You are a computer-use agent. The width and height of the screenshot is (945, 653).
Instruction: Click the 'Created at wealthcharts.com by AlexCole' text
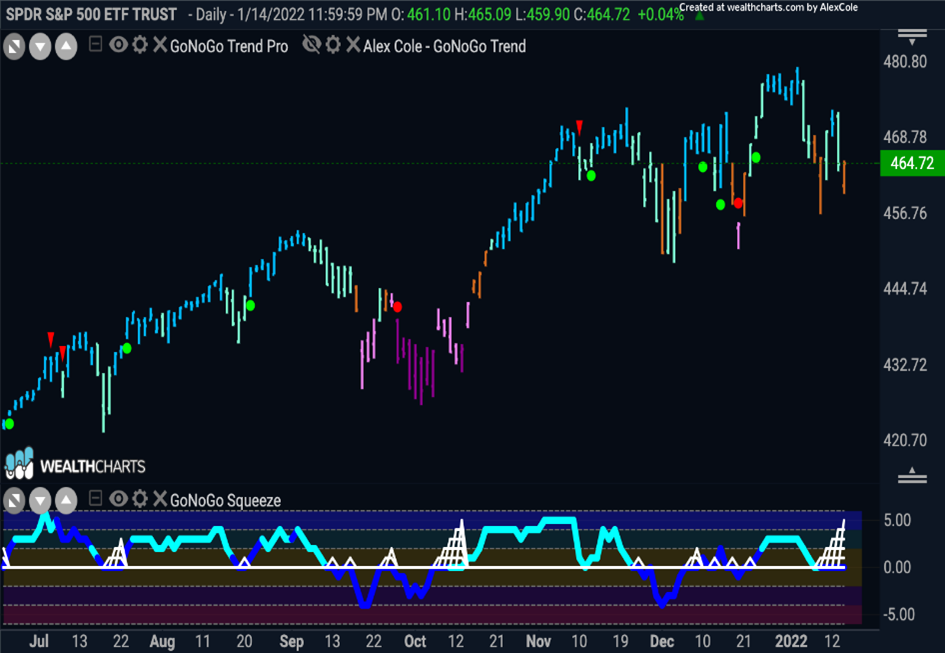point(768,7)
